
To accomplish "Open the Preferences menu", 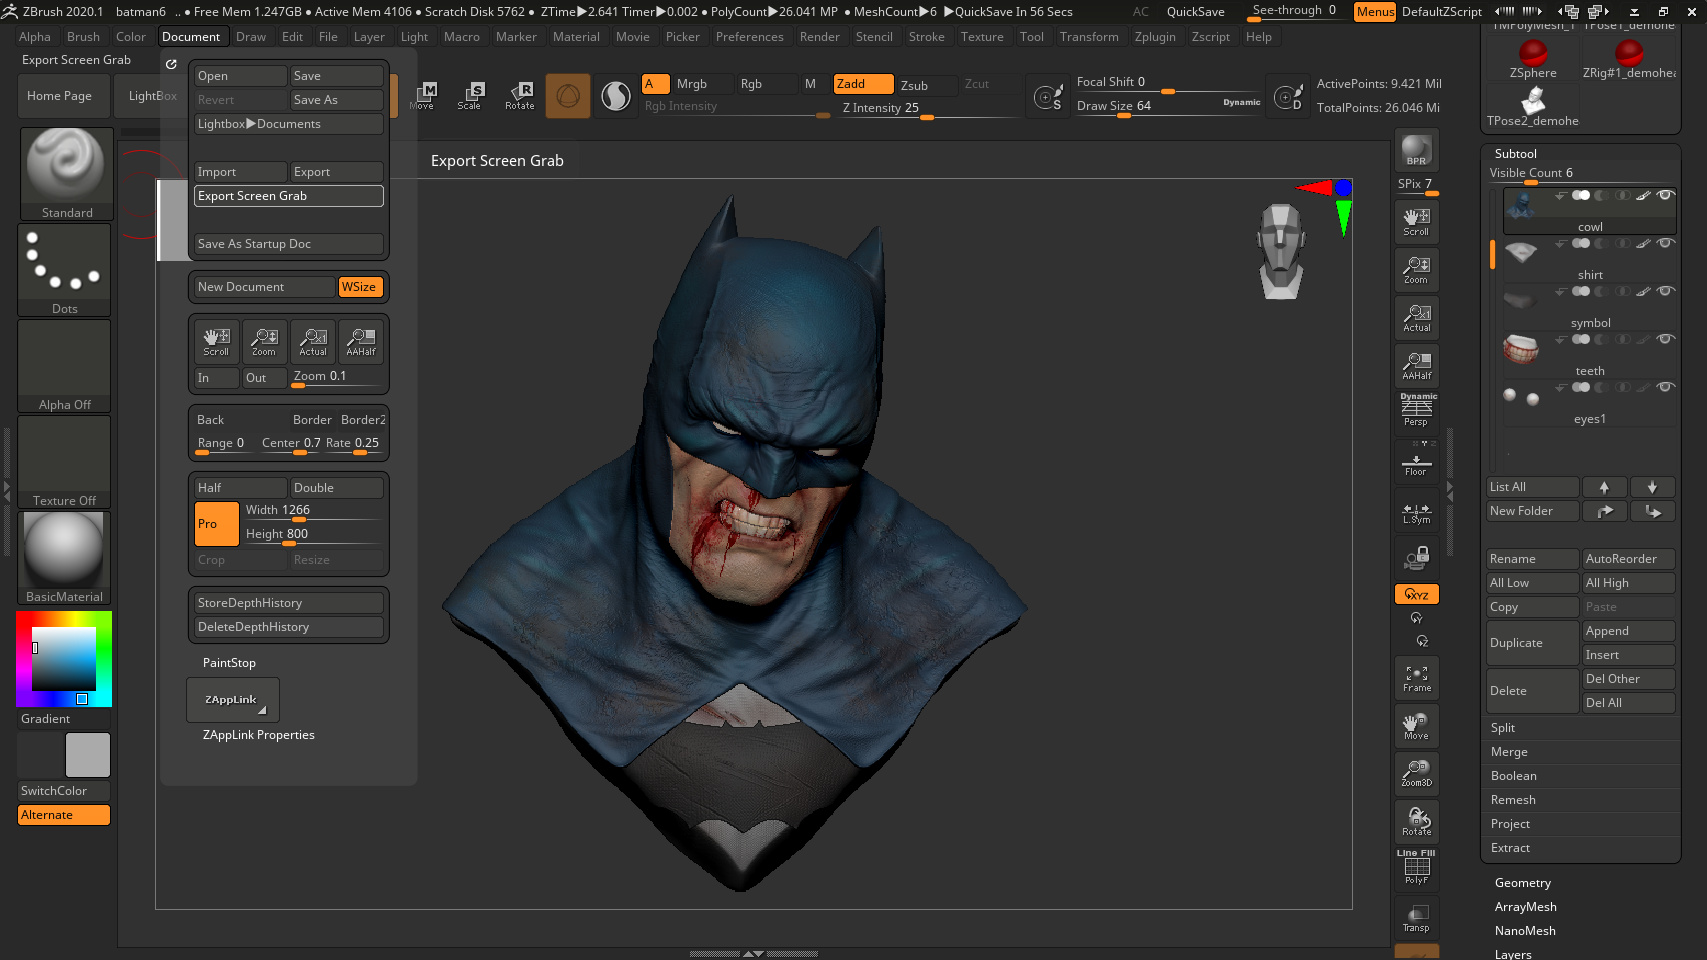I will [x=749, y=37].
